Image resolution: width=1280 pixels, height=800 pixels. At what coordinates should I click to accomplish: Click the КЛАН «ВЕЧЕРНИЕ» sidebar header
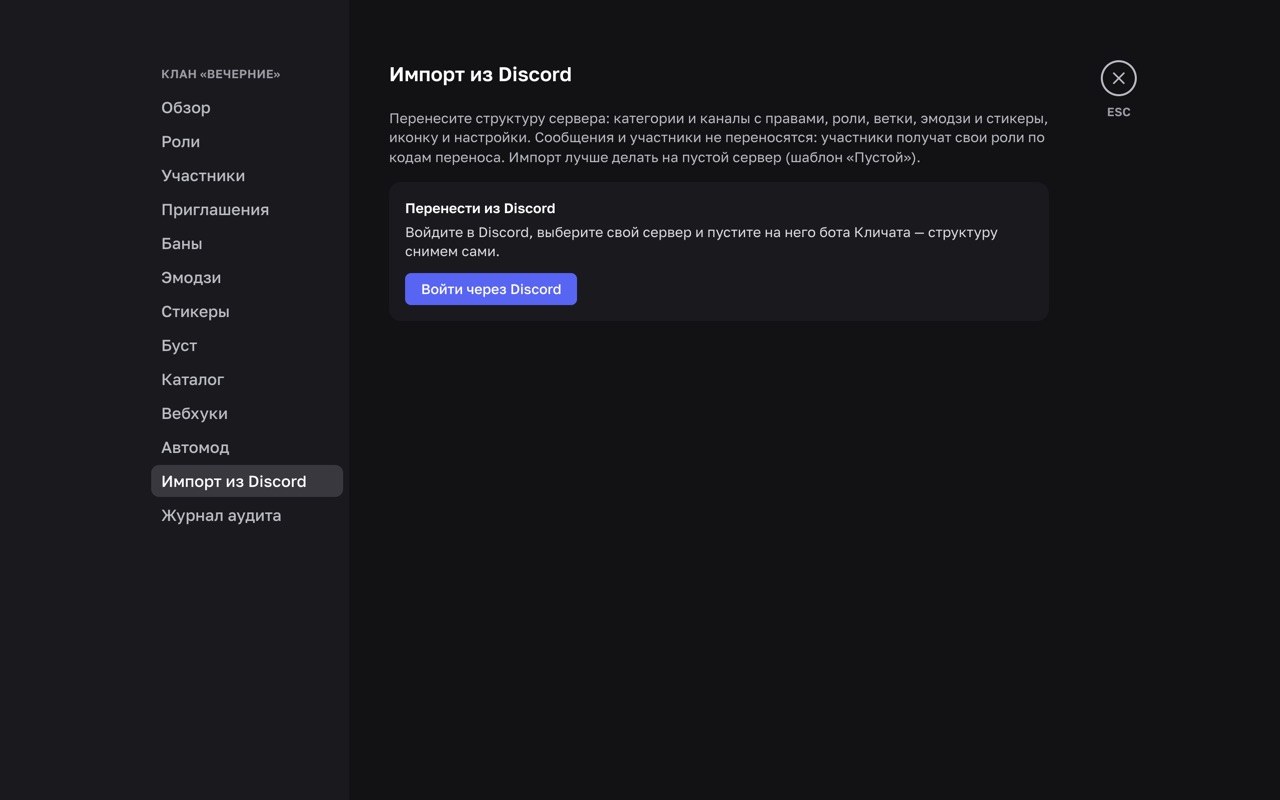pos(221,74)
